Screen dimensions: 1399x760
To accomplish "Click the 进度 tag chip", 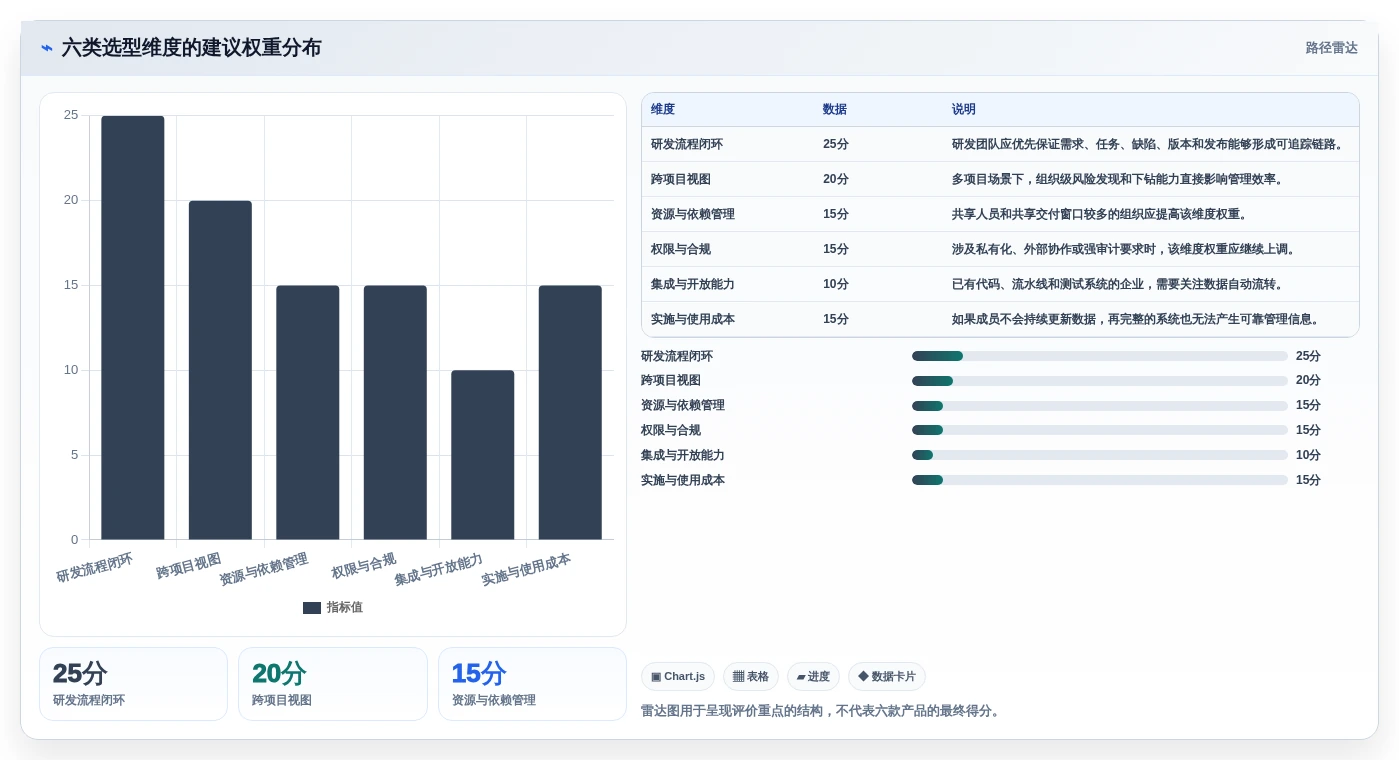I will point(813,677).
